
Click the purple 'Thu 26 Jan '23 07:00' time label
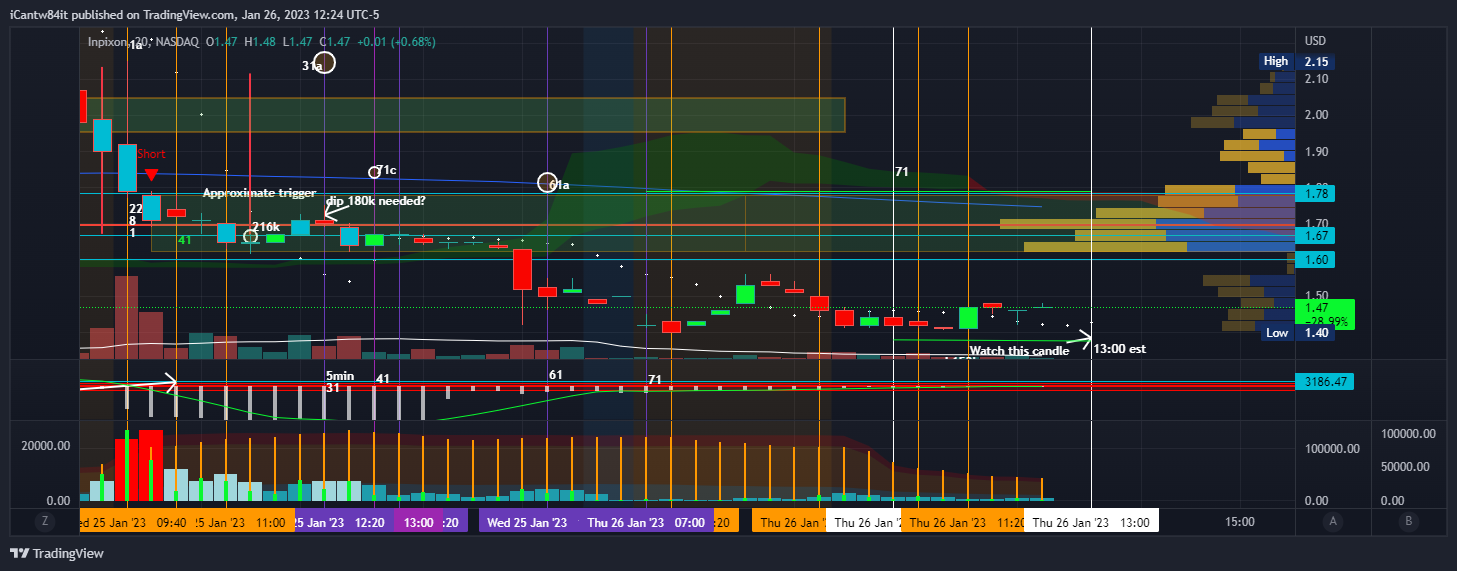click(x=647, y=522)
